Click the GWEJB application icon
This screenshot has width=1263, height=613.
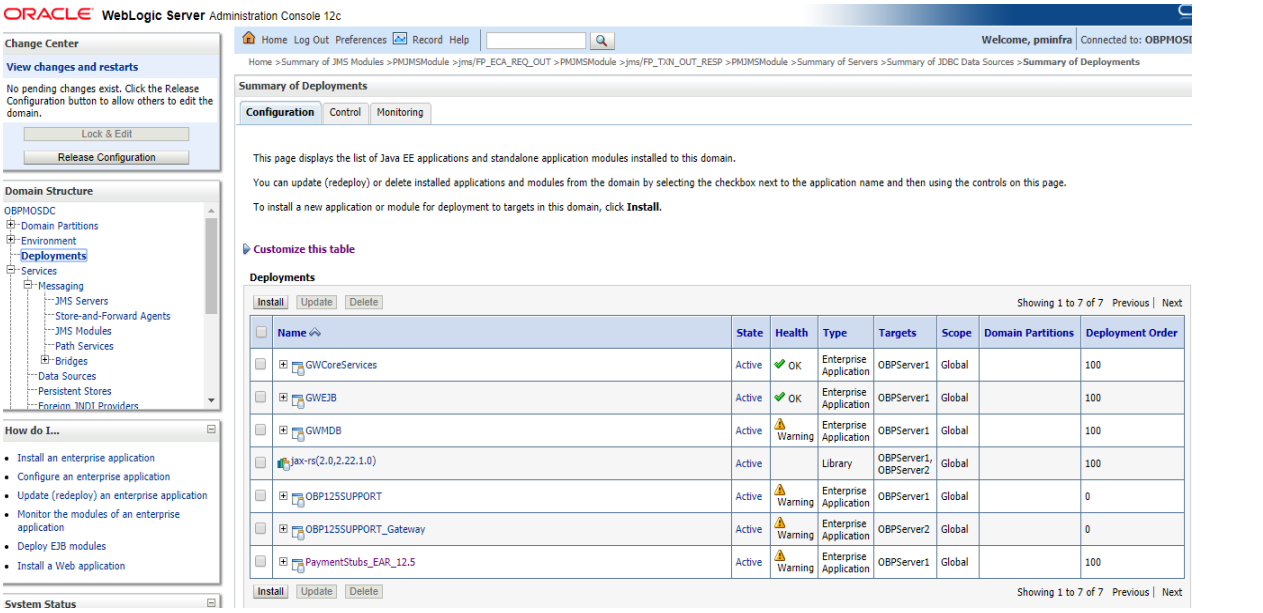[298, 399]
